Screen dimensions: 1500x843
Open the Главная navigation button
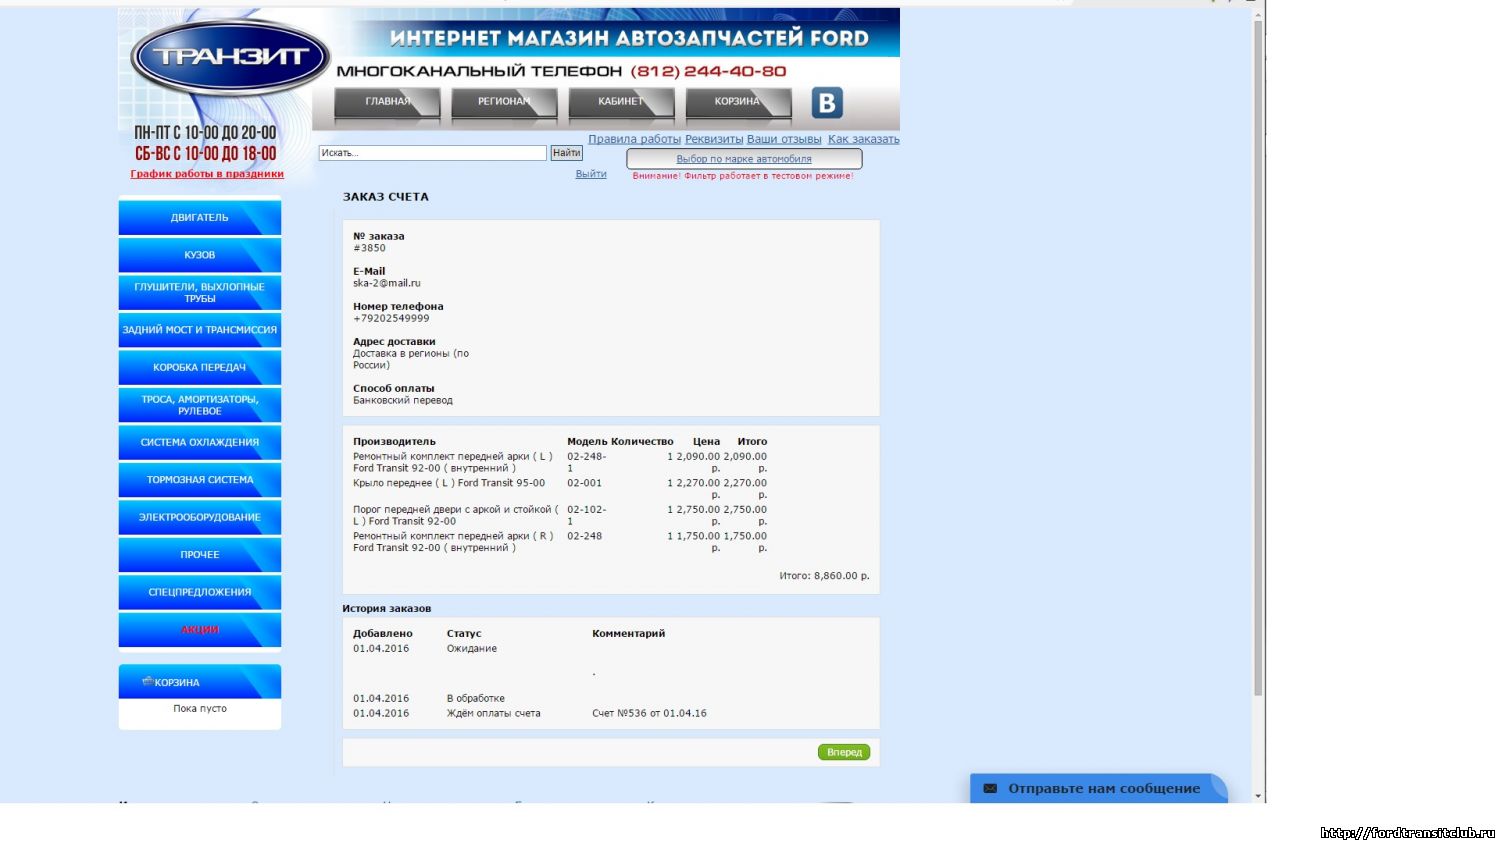click(x=387, y=102)
